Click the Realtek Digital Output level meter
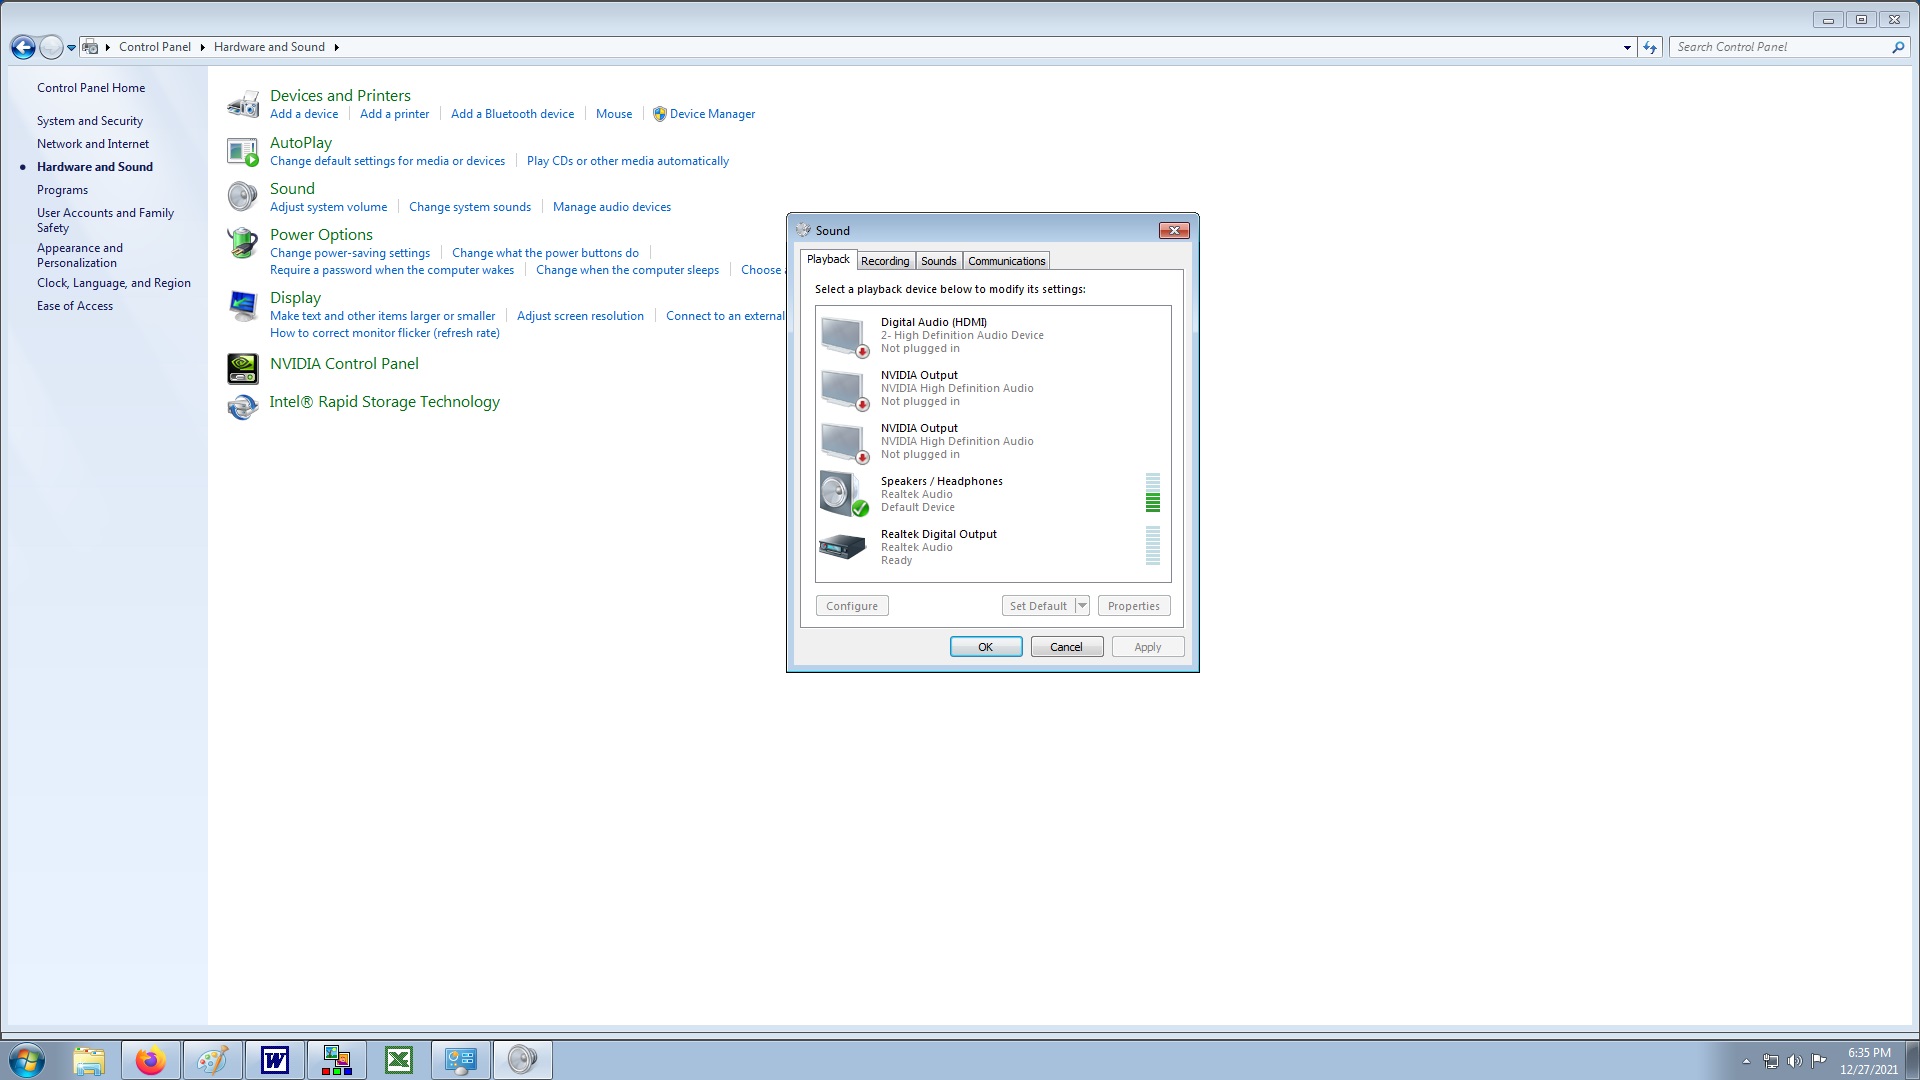This screenshot has height=1080, width=1920. click(x=1153, y=546)
